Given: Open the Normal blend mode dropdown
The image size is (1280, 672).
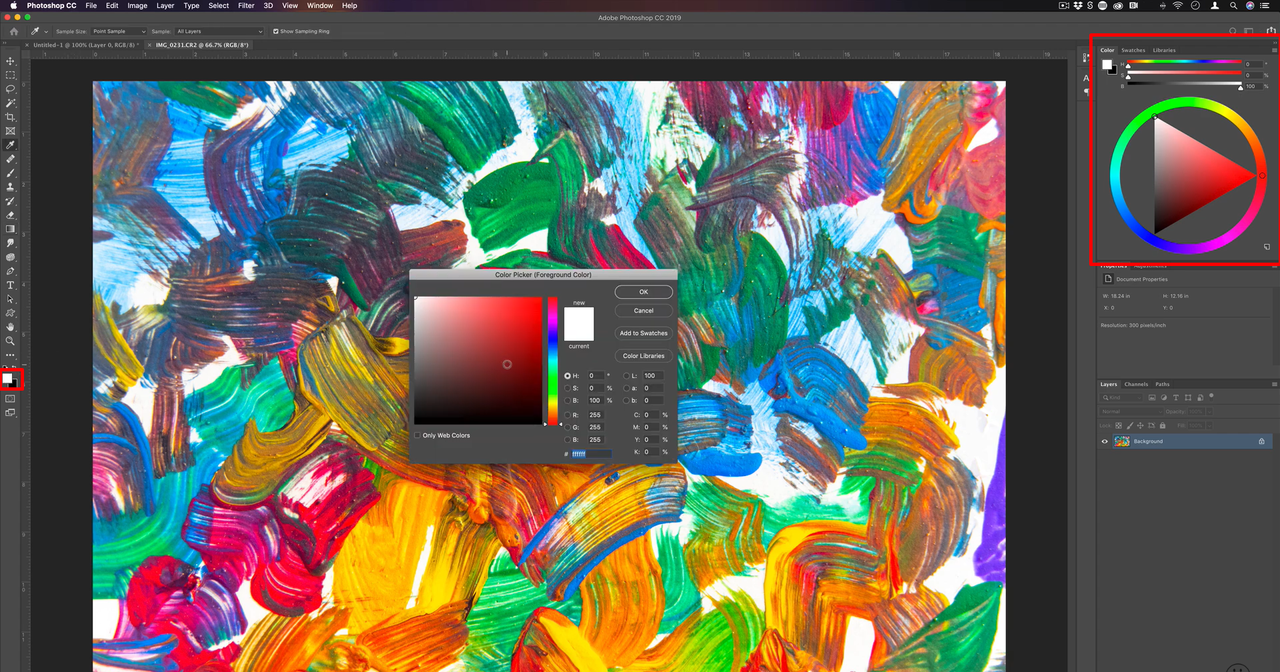Looking at the screenshot, I should (x=1129, y=411).
